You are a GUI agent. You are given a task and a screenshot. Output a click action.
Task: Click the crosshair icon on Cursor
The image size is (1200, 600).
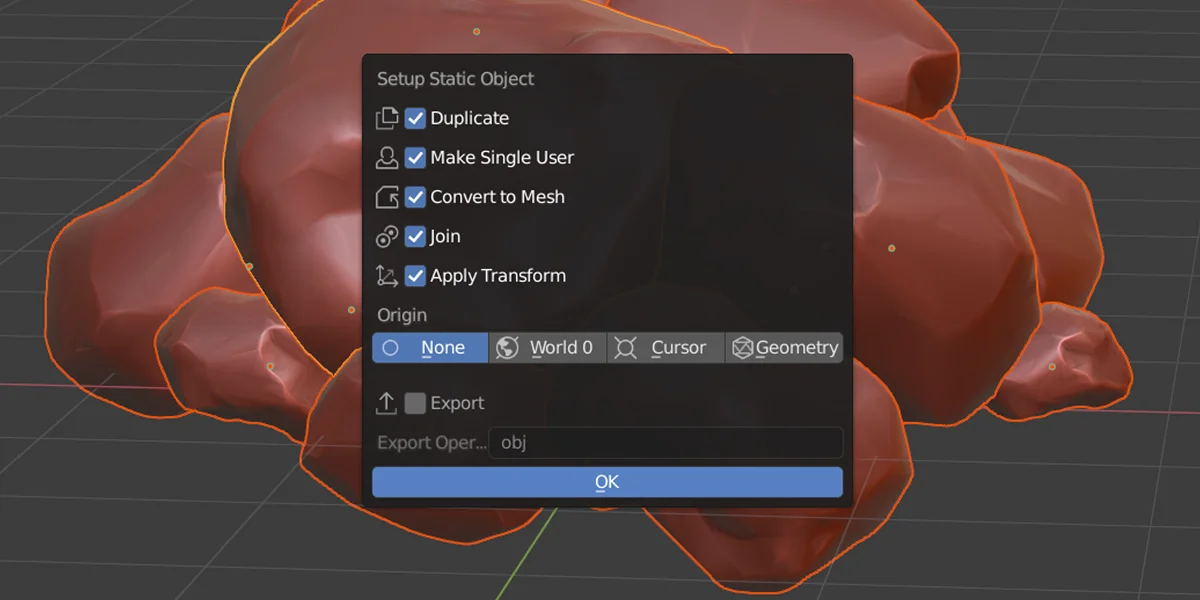(x=626, y=347)
